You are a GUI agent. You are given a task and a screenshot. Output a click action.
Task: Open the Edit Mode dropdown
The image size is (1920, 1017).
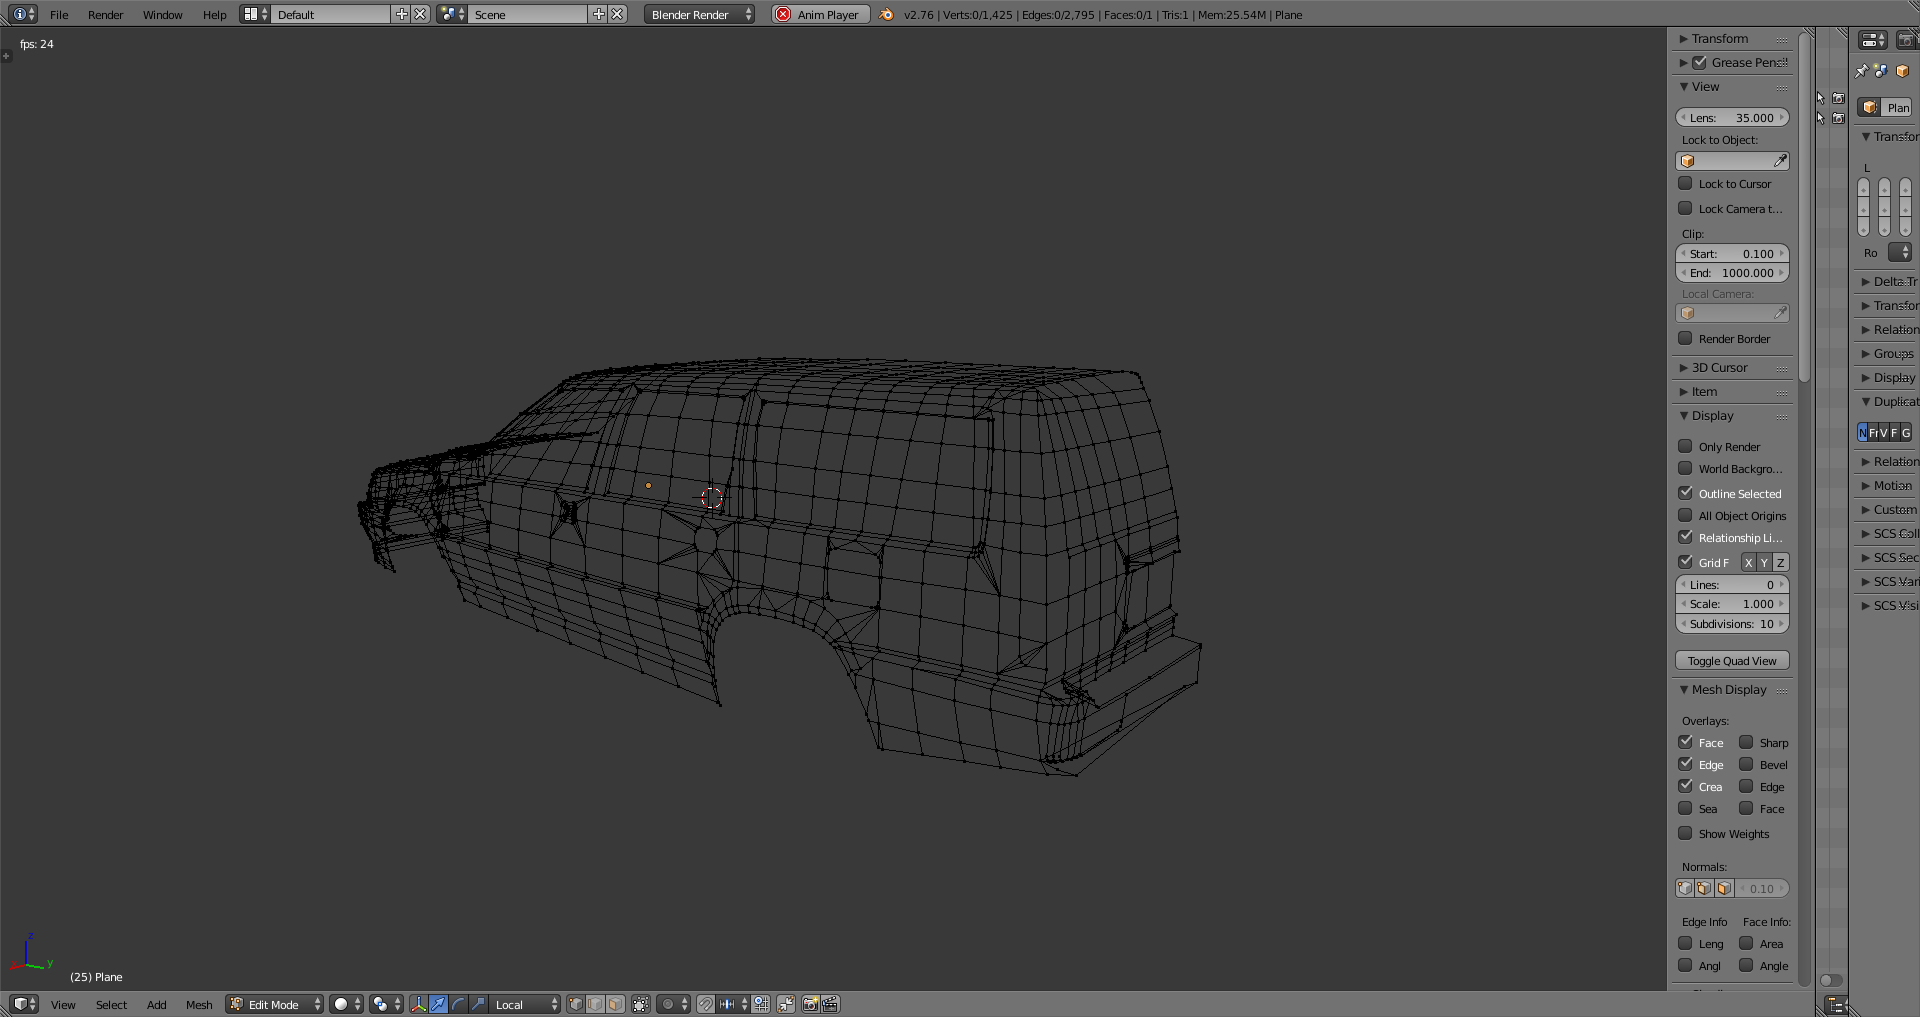275,1004
